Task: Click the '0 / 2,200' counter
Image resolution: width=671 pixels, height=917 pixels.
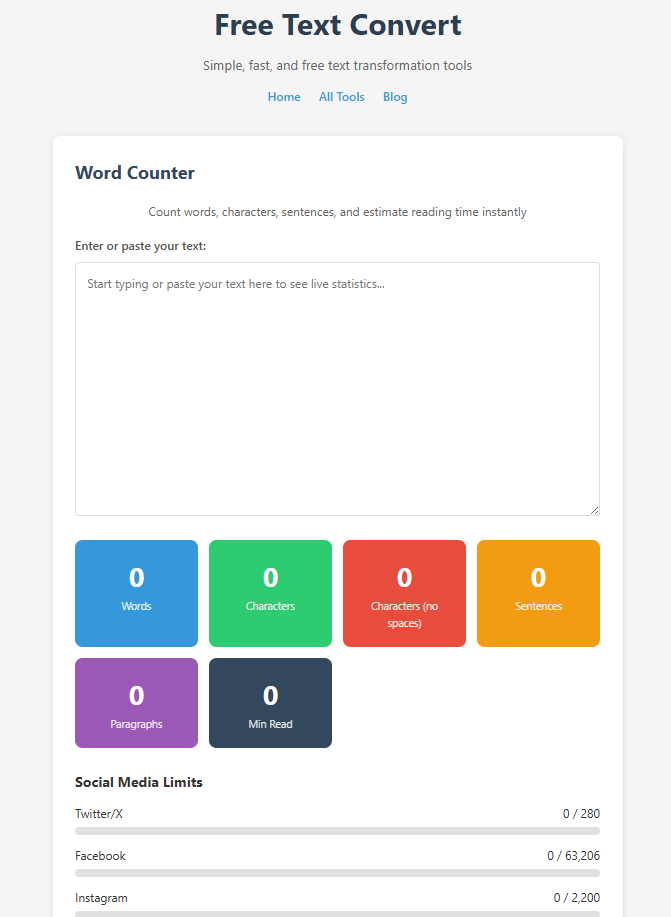Action: pyautogui.click(x=577, y=898)
